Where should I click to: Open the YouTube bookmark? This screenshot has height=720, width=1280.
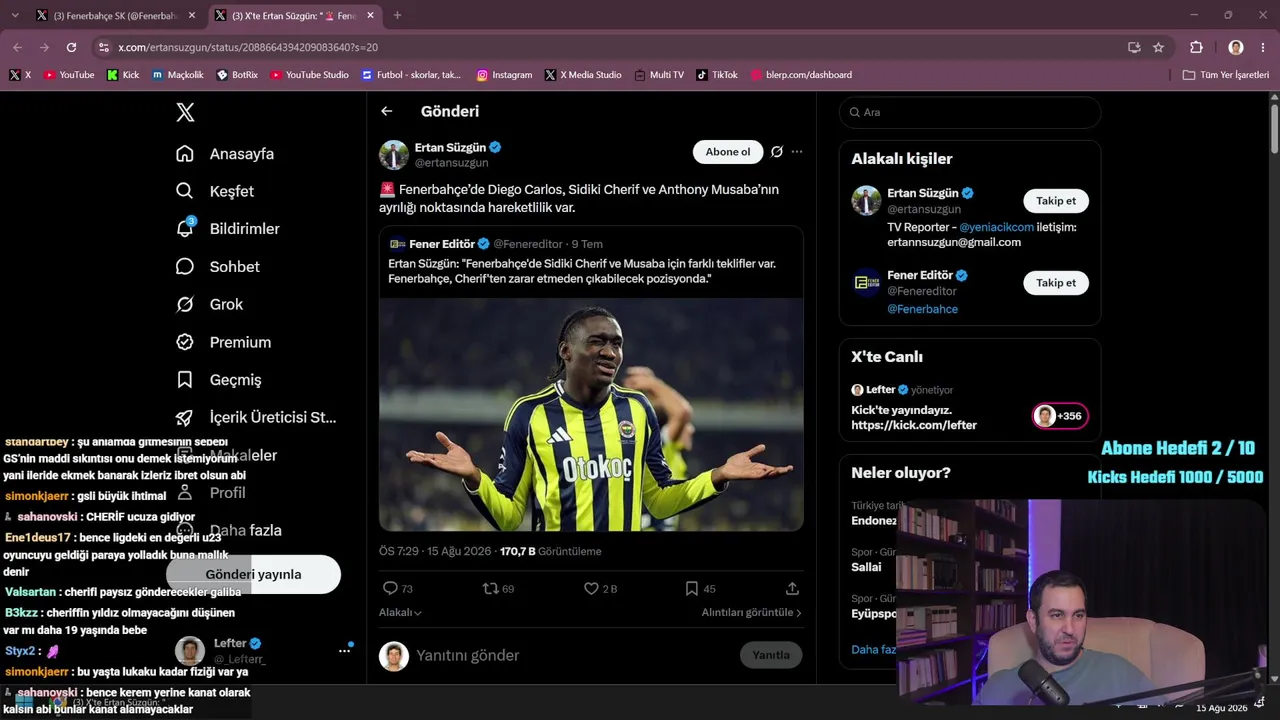(69, 75)
